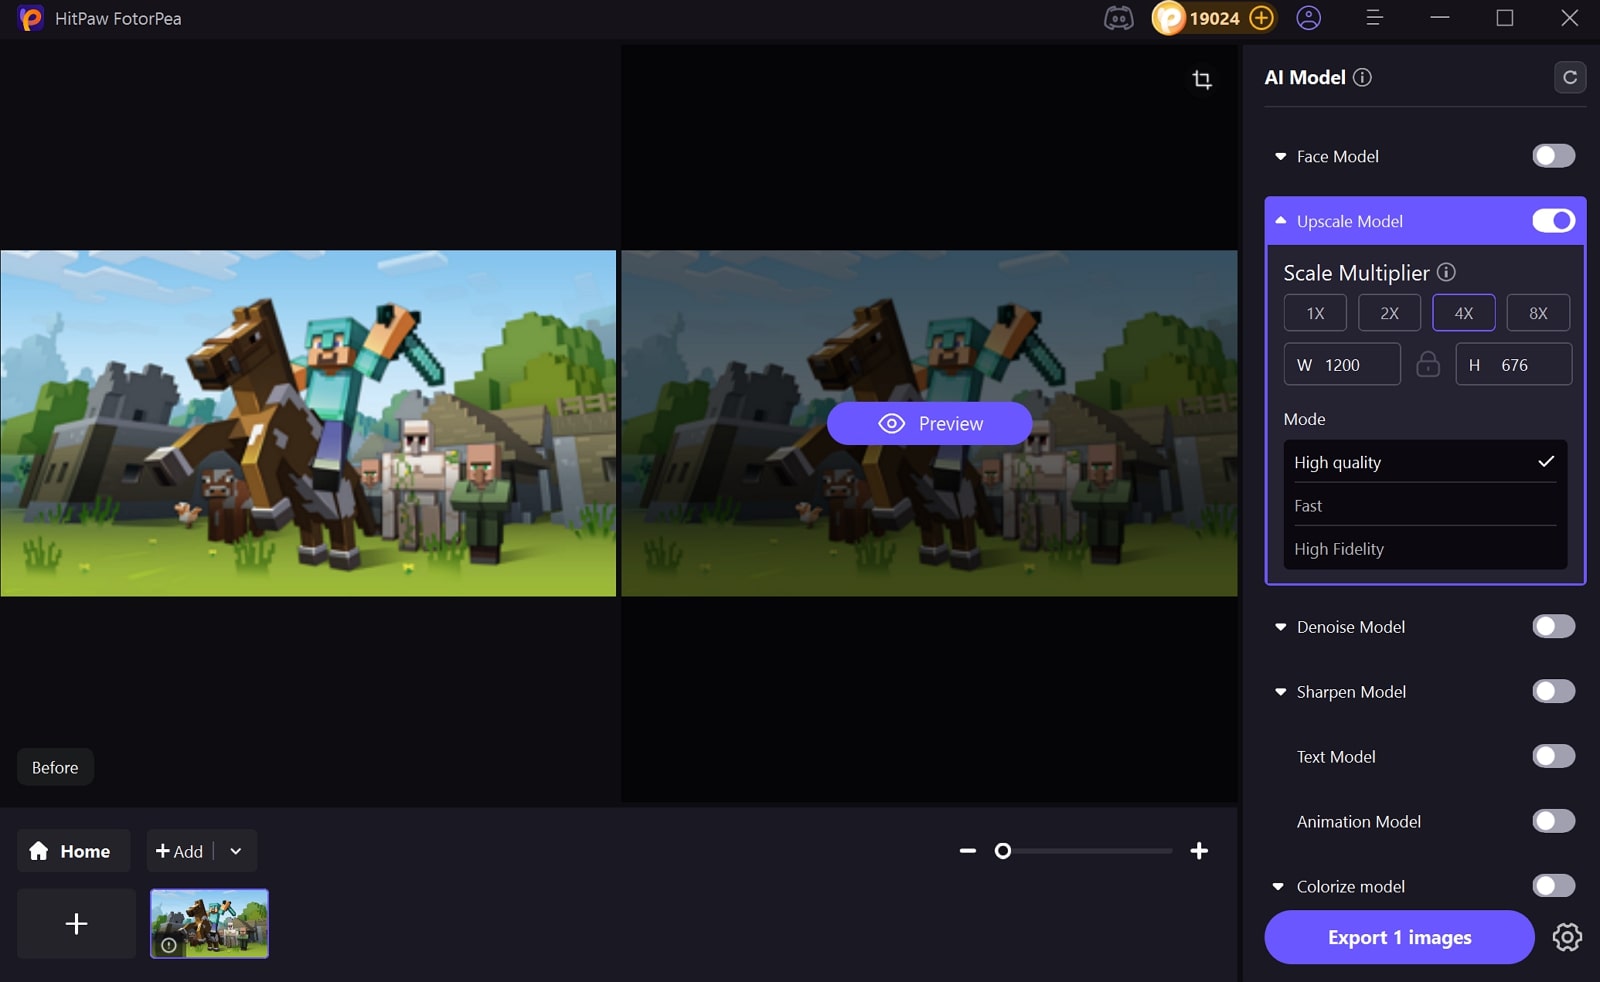This screenshot has height=982, width=1600.
Task: Select Fast mode option
Action: 1425,506
